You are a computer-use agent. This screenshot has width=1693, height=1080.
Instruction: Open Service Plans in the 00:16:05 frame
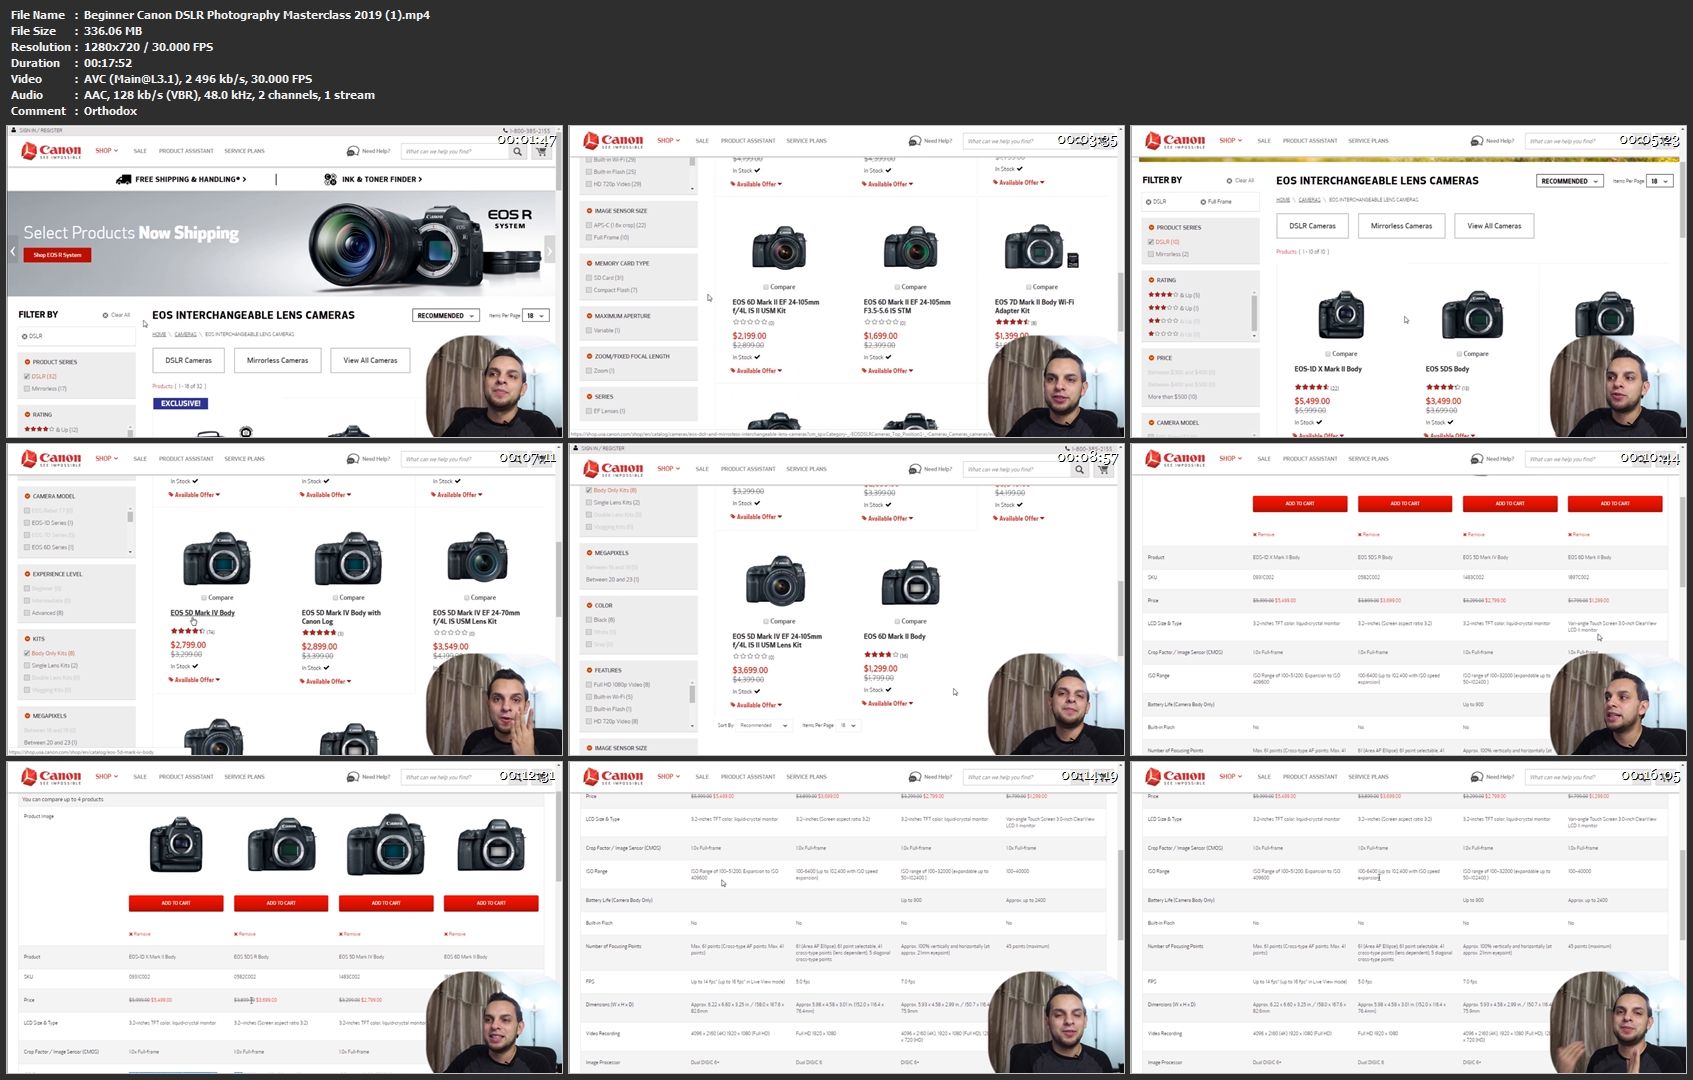pos(1368,777)
